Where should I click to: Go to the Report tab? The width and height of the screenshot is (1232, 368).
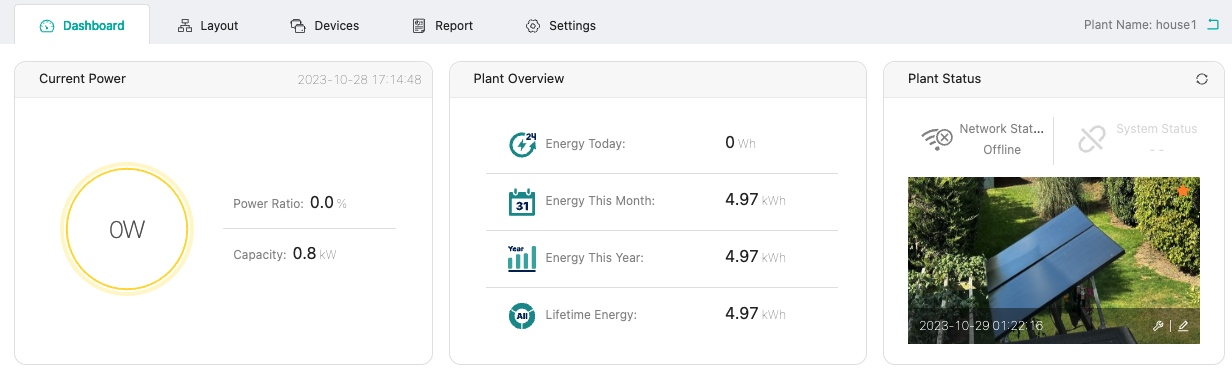[x=443, y=26]
